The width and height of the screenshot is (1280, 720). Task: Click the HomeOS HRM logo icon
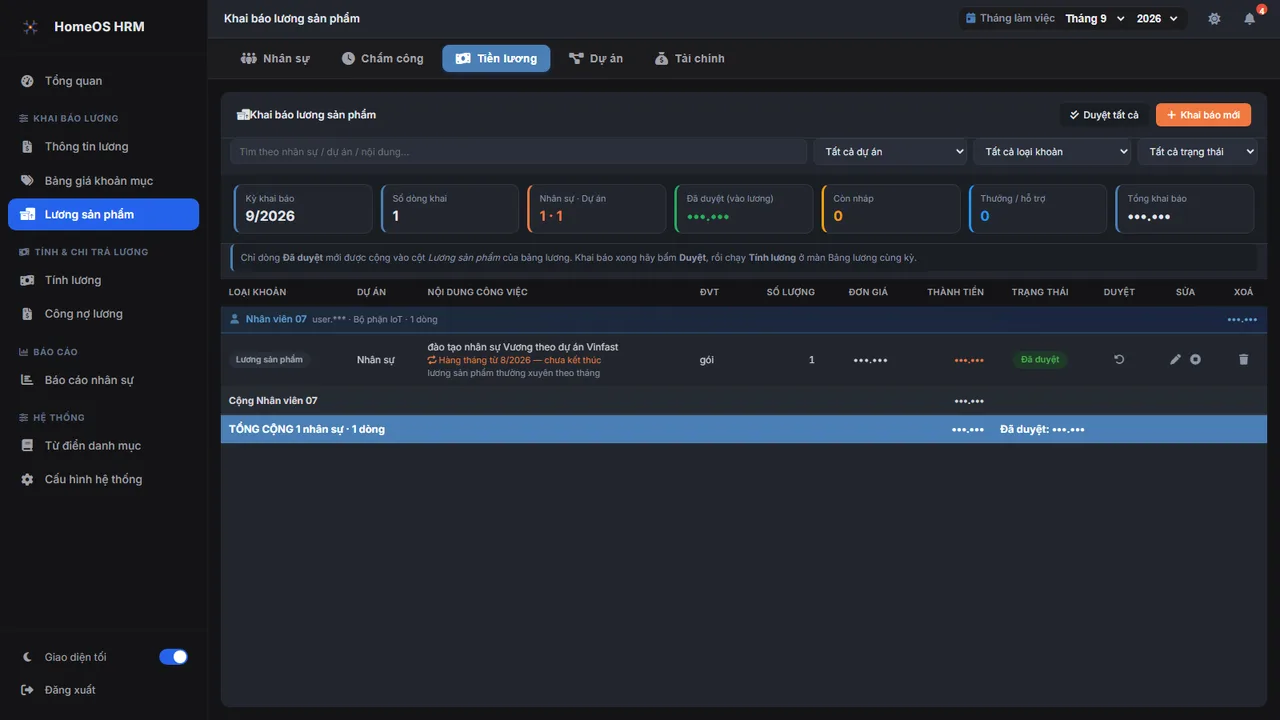31,27
